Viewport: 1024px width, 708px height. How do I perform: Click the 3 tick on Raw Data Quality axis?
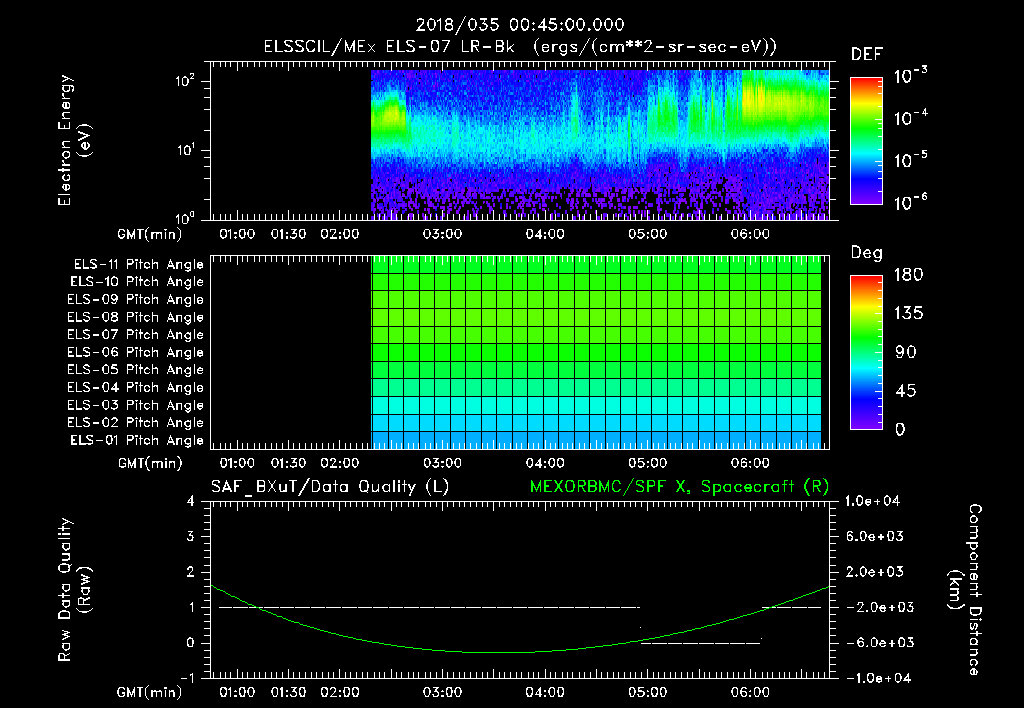pyautogui.click(x=191, y=536)
